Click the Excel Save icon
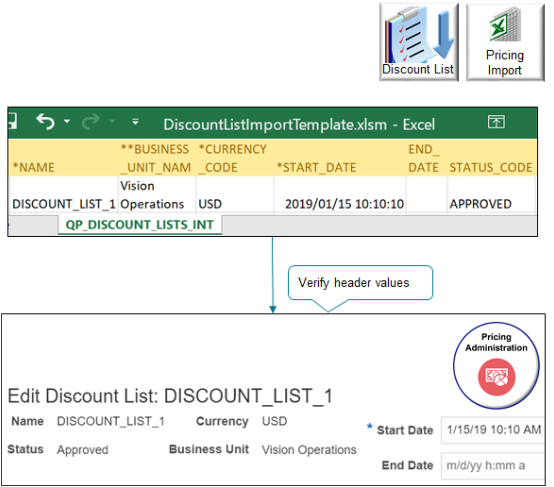The width and height of the screenshot is (554, 487). point(12,121)
